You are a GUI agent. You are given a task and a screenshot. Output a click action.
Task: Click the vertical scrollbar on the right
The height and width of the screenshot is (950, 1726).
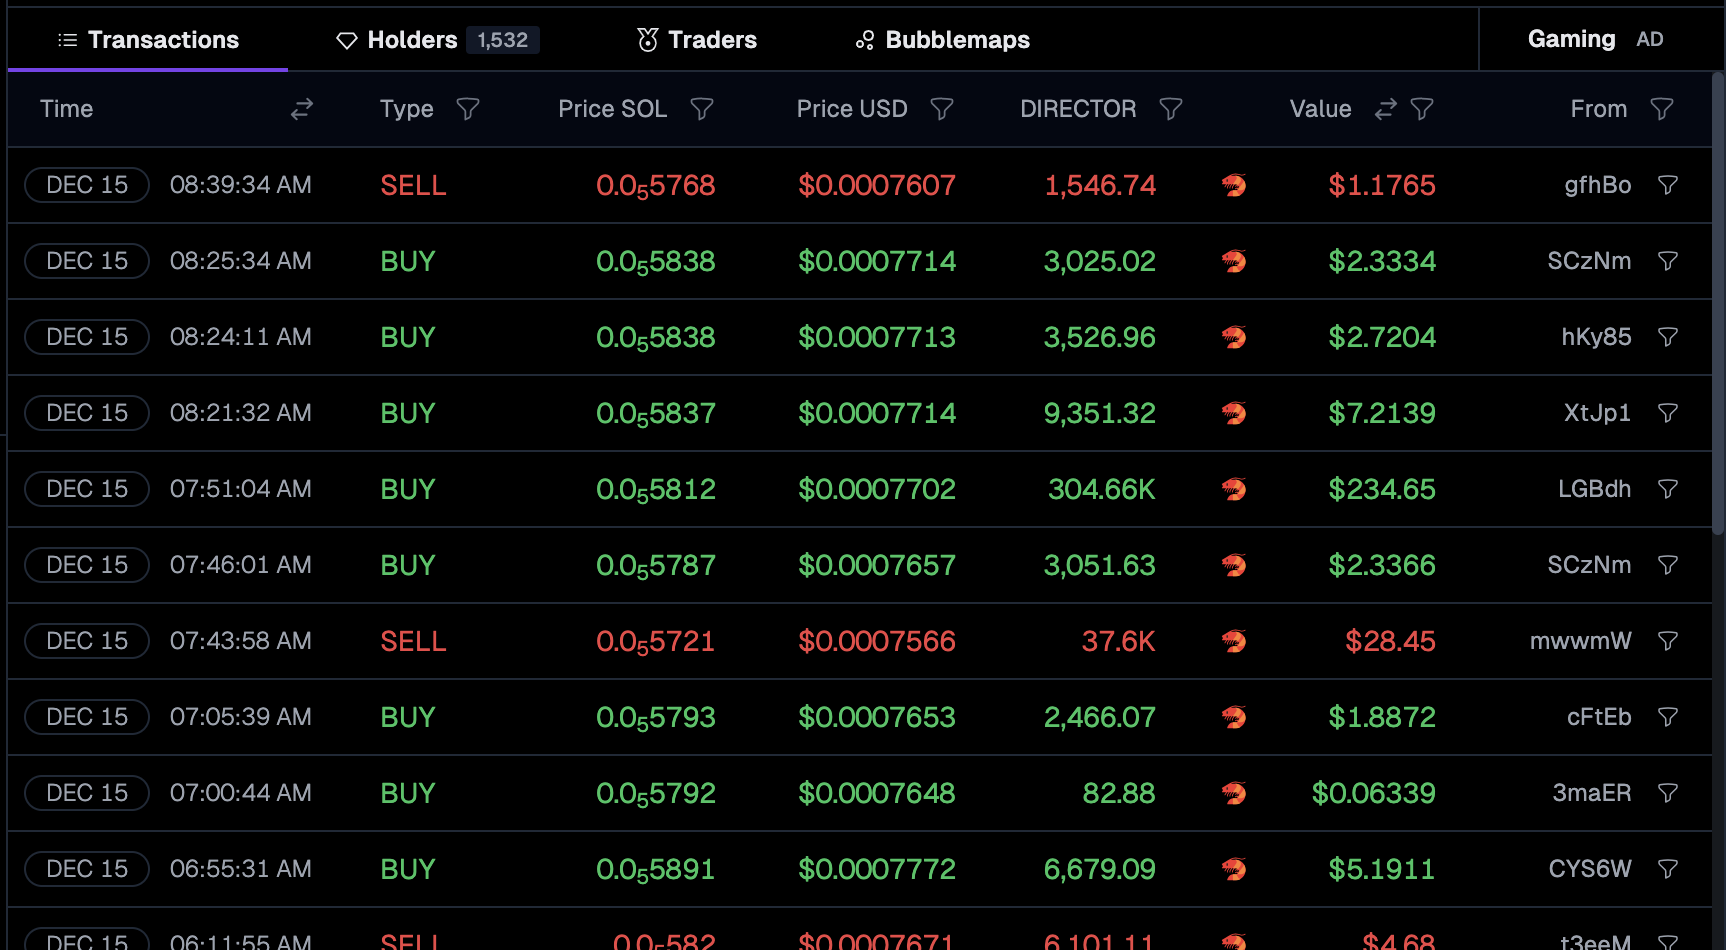[x=1718, y=300]
